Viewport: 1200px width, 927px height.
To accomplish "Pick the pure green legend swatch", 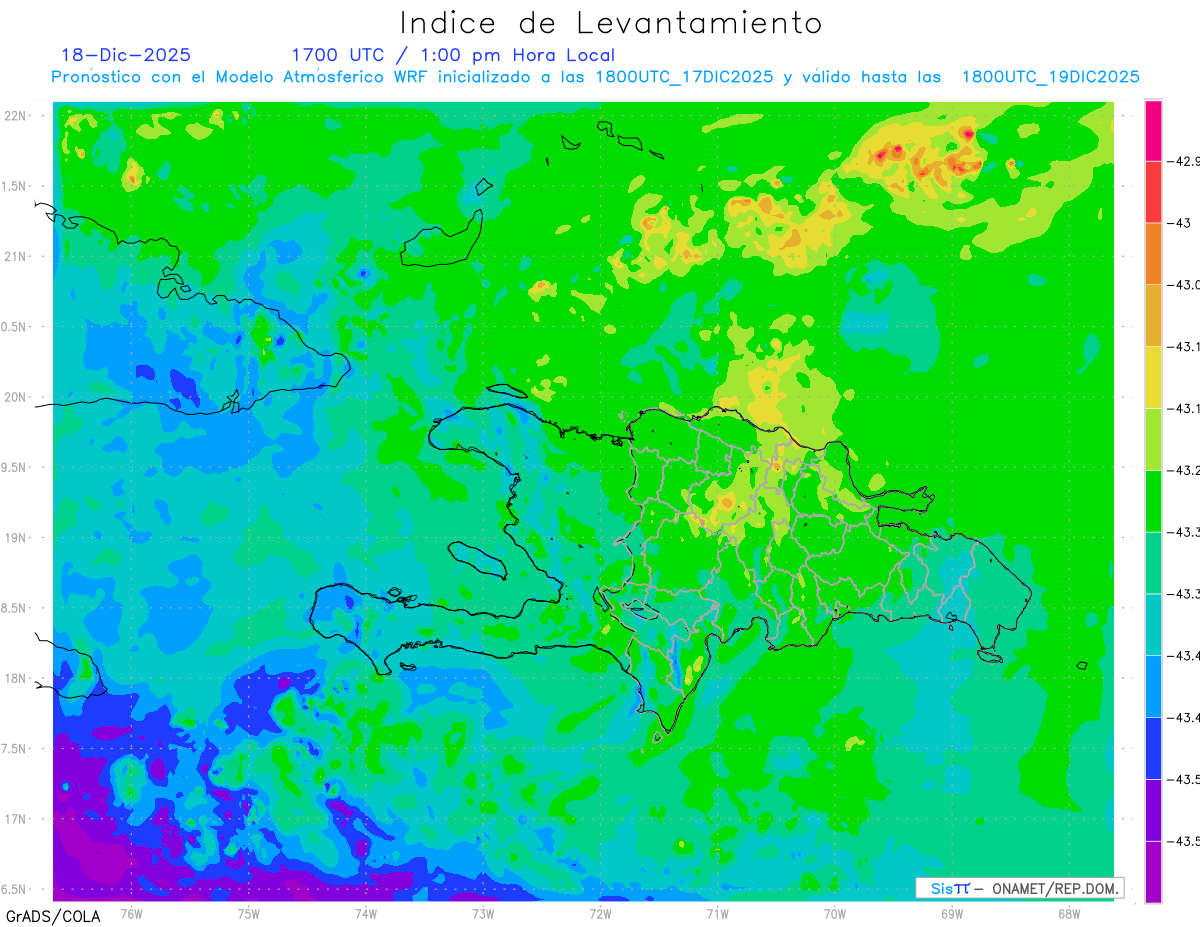I will click(x=1153, y=501).
